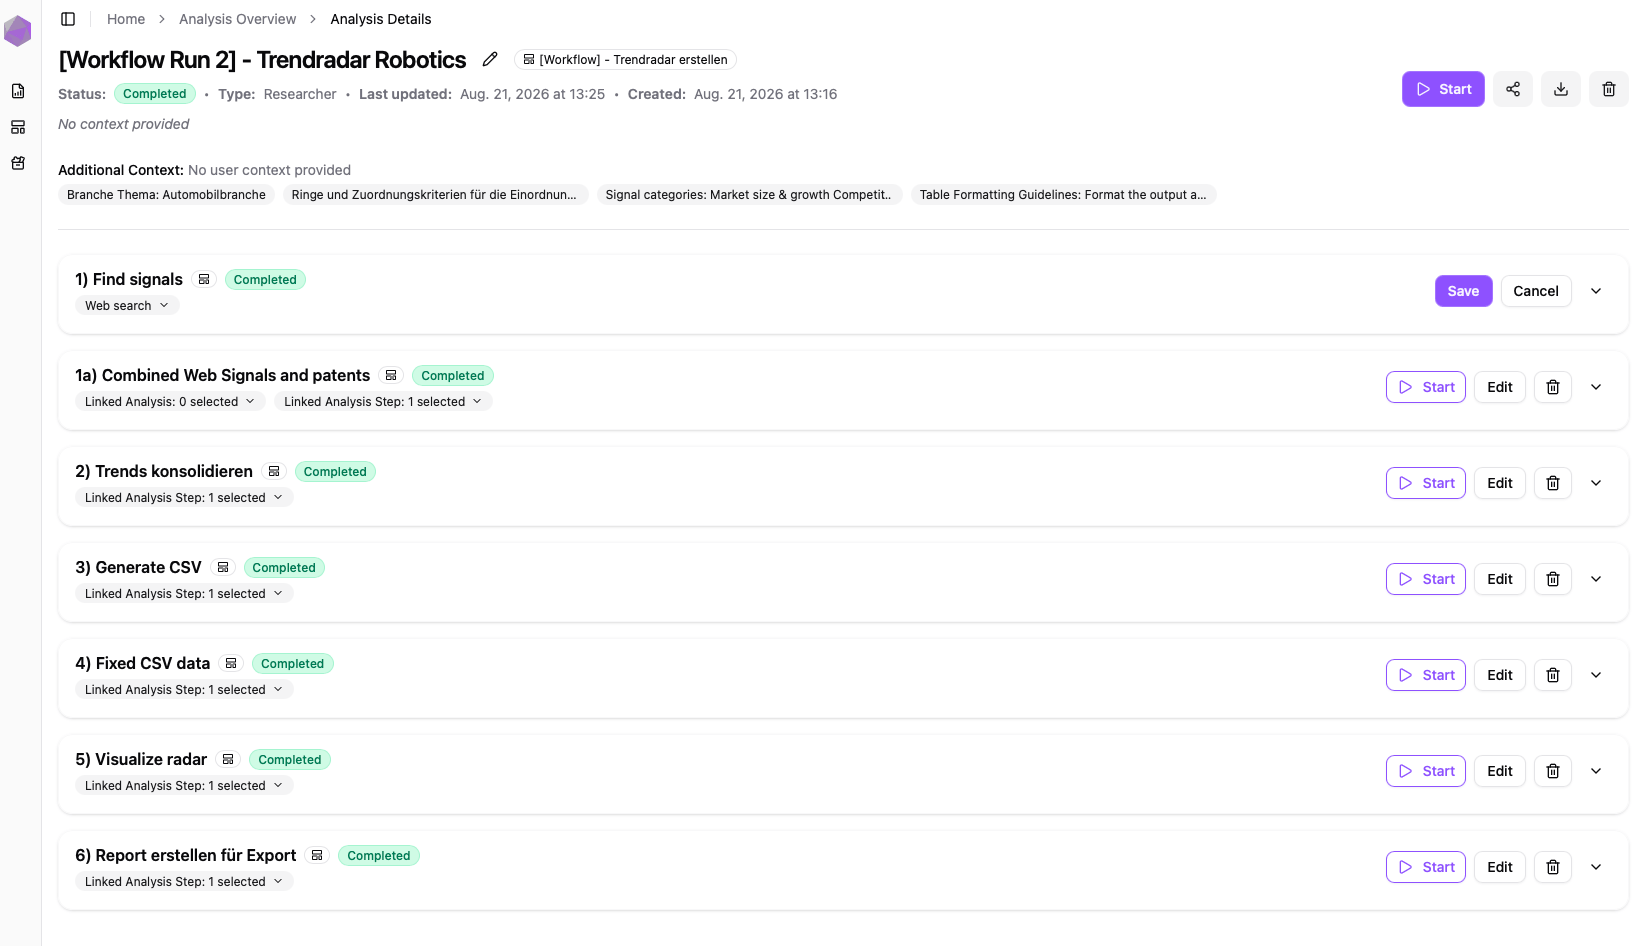The width and height of the screenshot is (1638, 946).
Task: Click workflow icon beside Visualize radar
Action: [228, 760]
